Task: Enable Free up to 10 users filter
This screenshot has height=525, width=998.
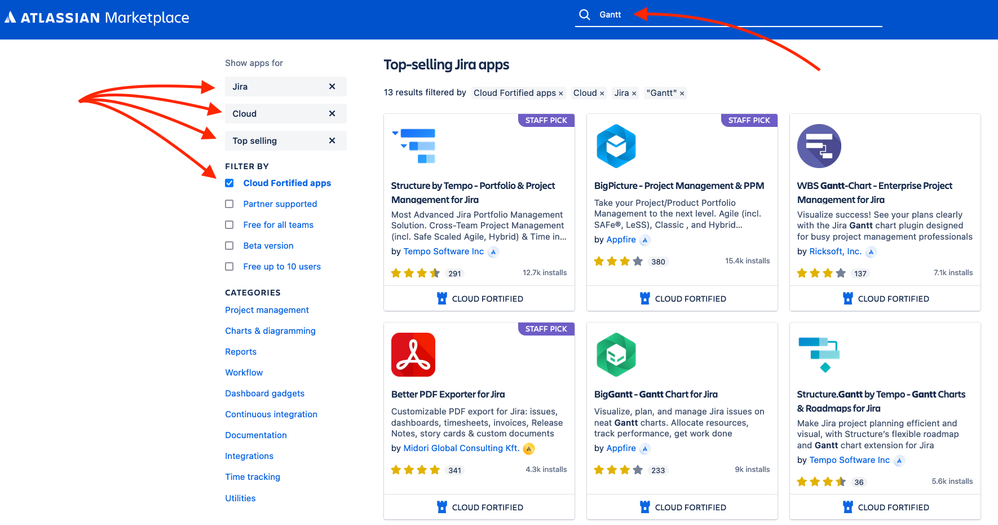Action: 229,267
